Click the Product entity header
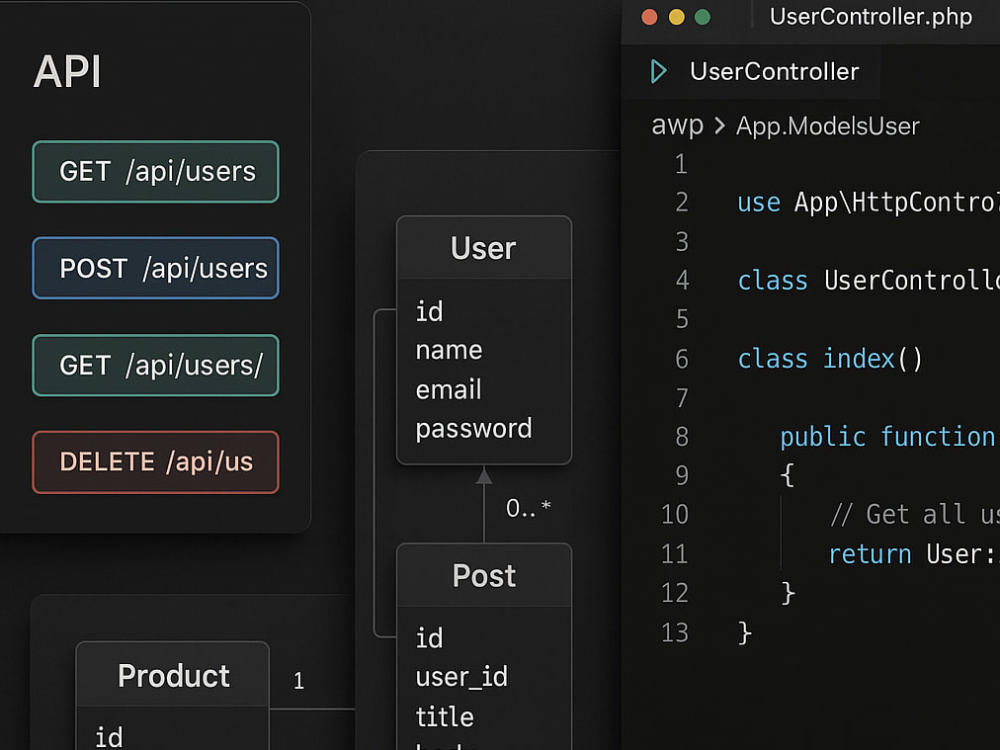Image resolution: width=1000 pixels, height=750 pixels. point(173,675)
